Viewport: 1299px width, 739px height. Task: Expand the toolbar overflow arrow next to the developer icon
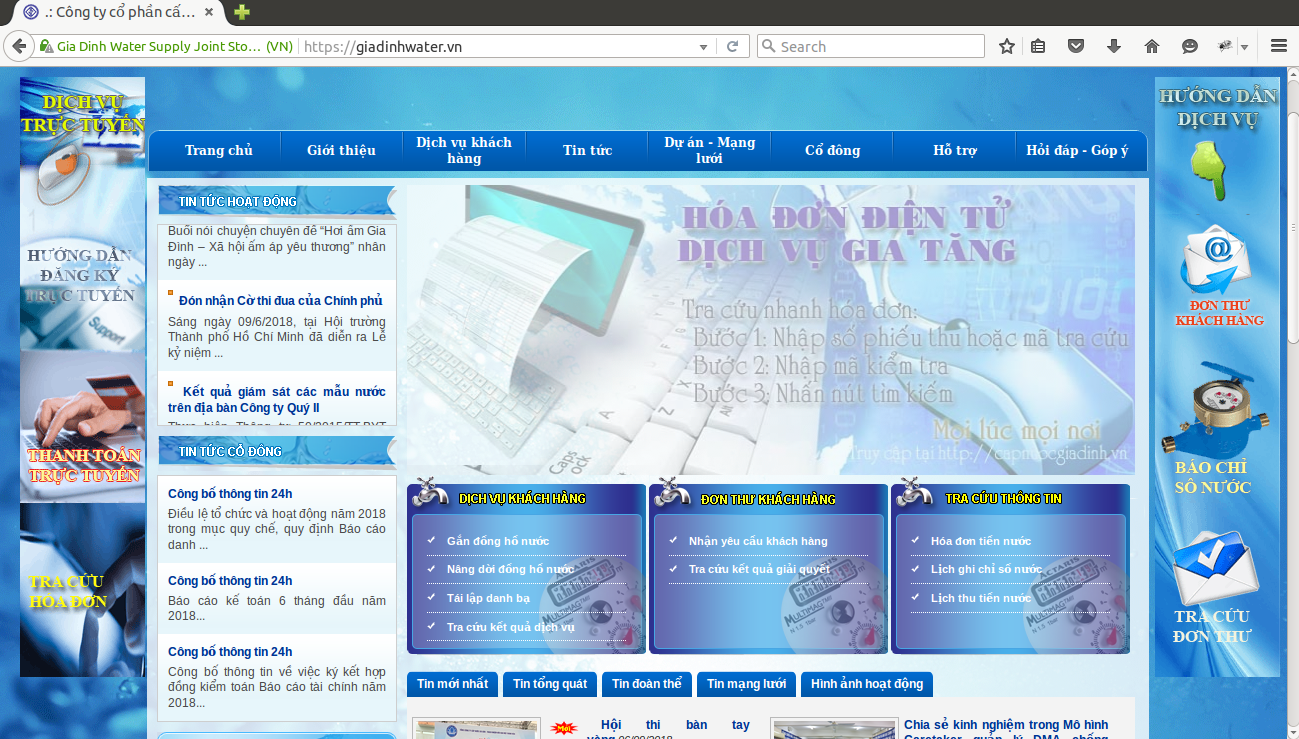(1244, 47)
